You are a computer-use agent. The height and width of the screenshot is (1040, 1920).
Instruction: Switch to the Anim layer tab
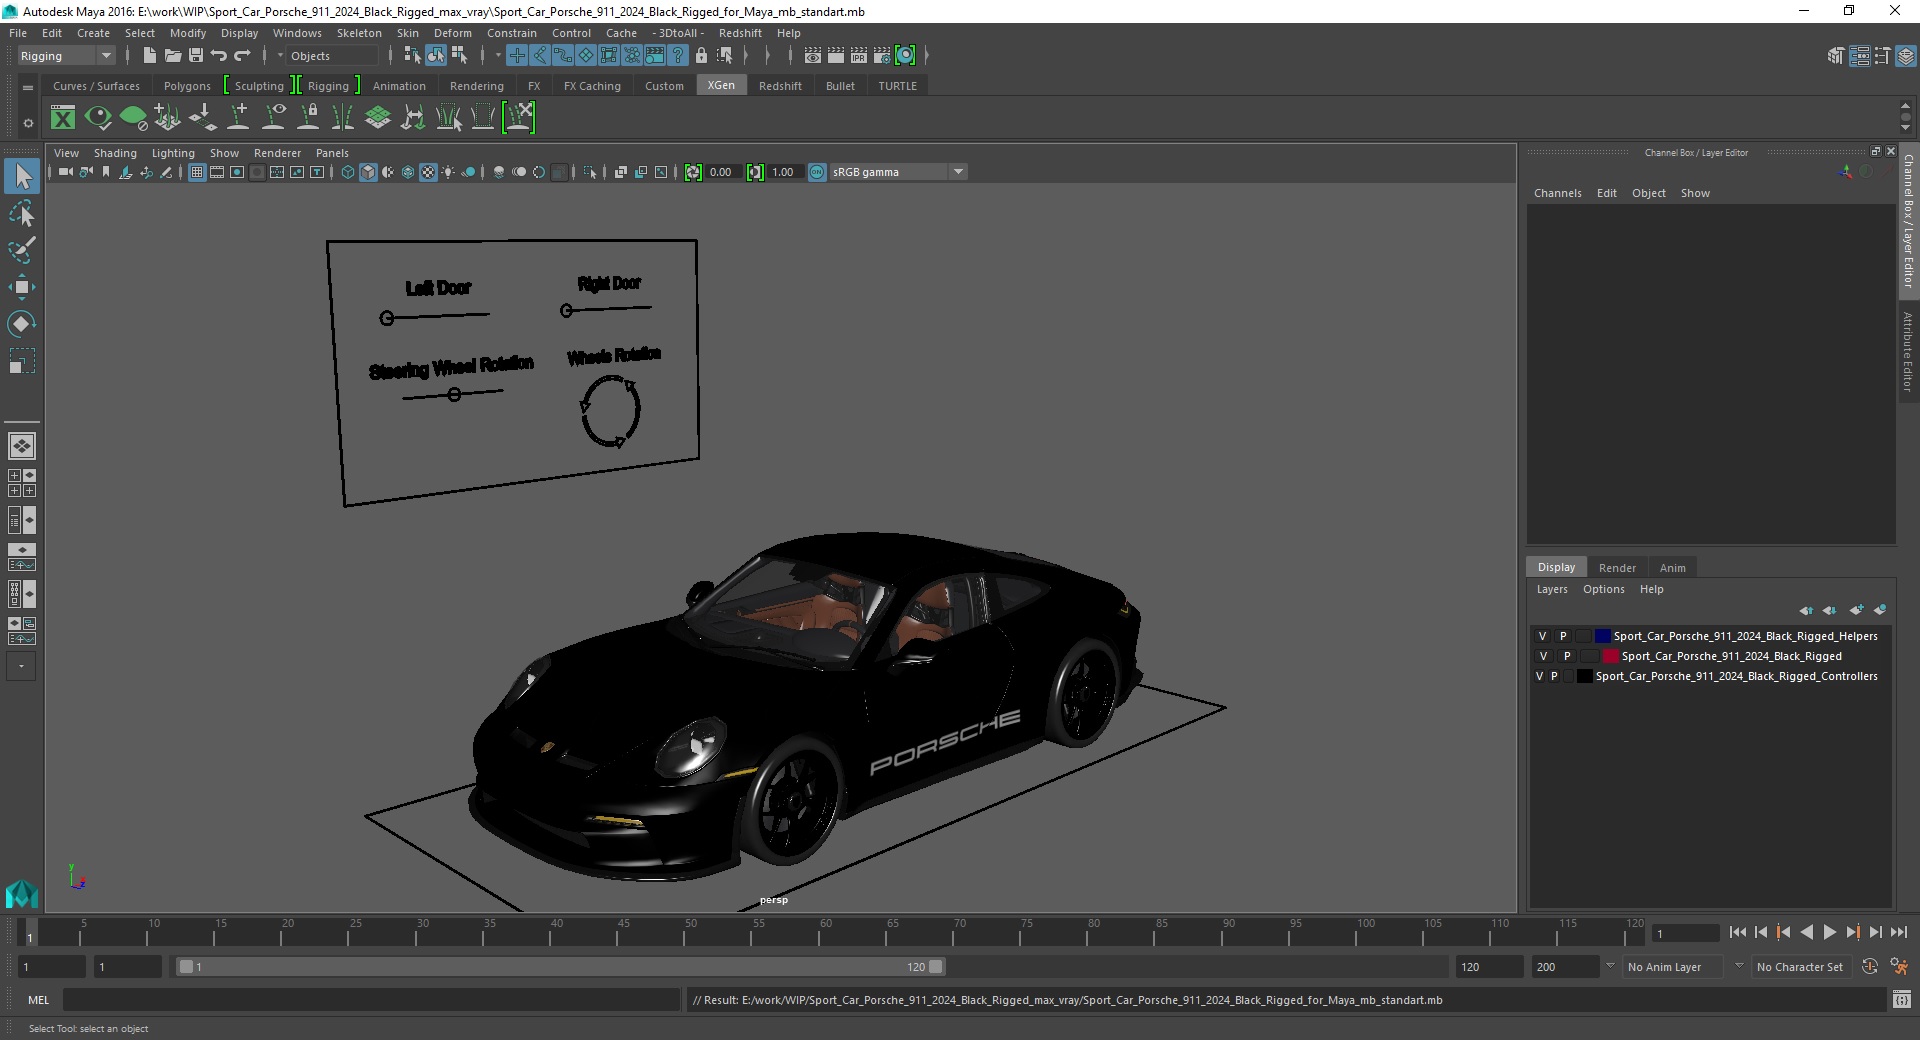[x=1672, y=567]
